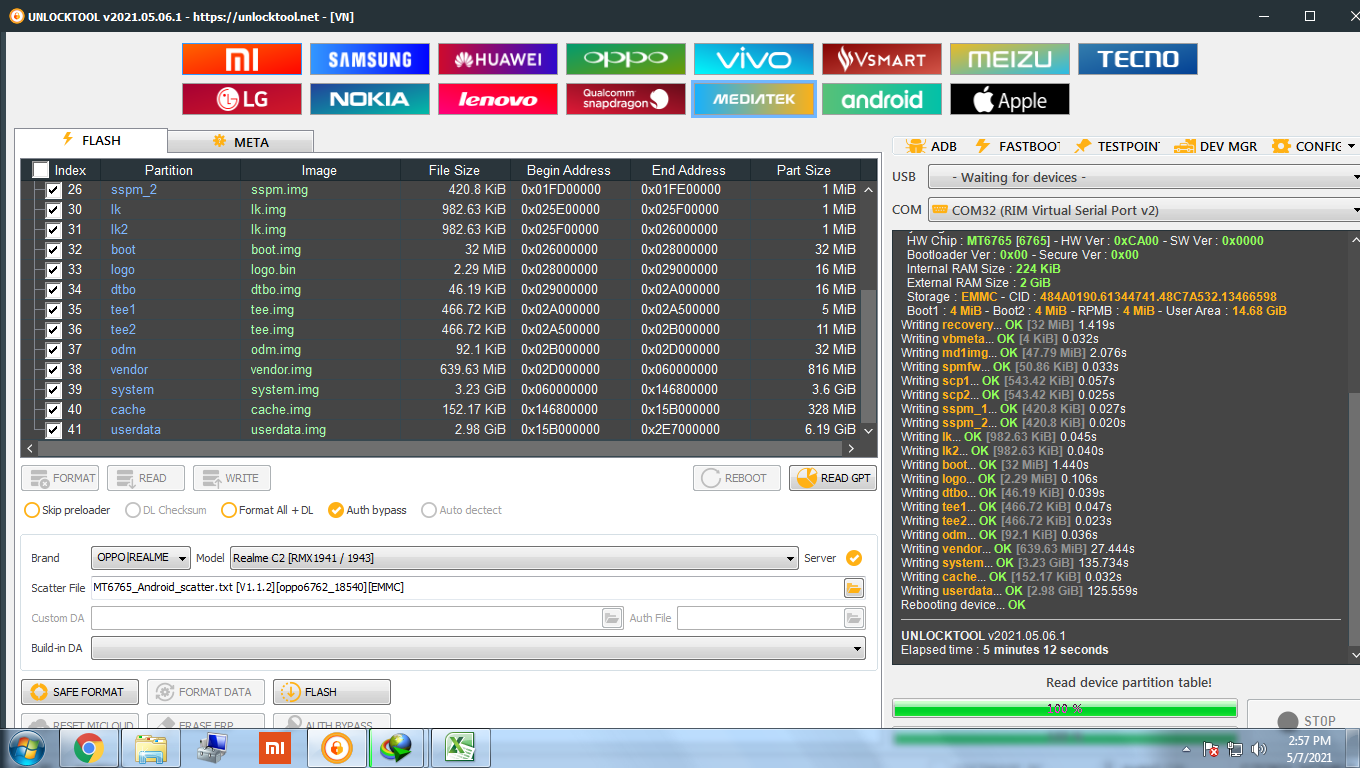Click the green 100% progress bar
Viewport: 1360px width, 768px height.
(x=1065, y=709)
